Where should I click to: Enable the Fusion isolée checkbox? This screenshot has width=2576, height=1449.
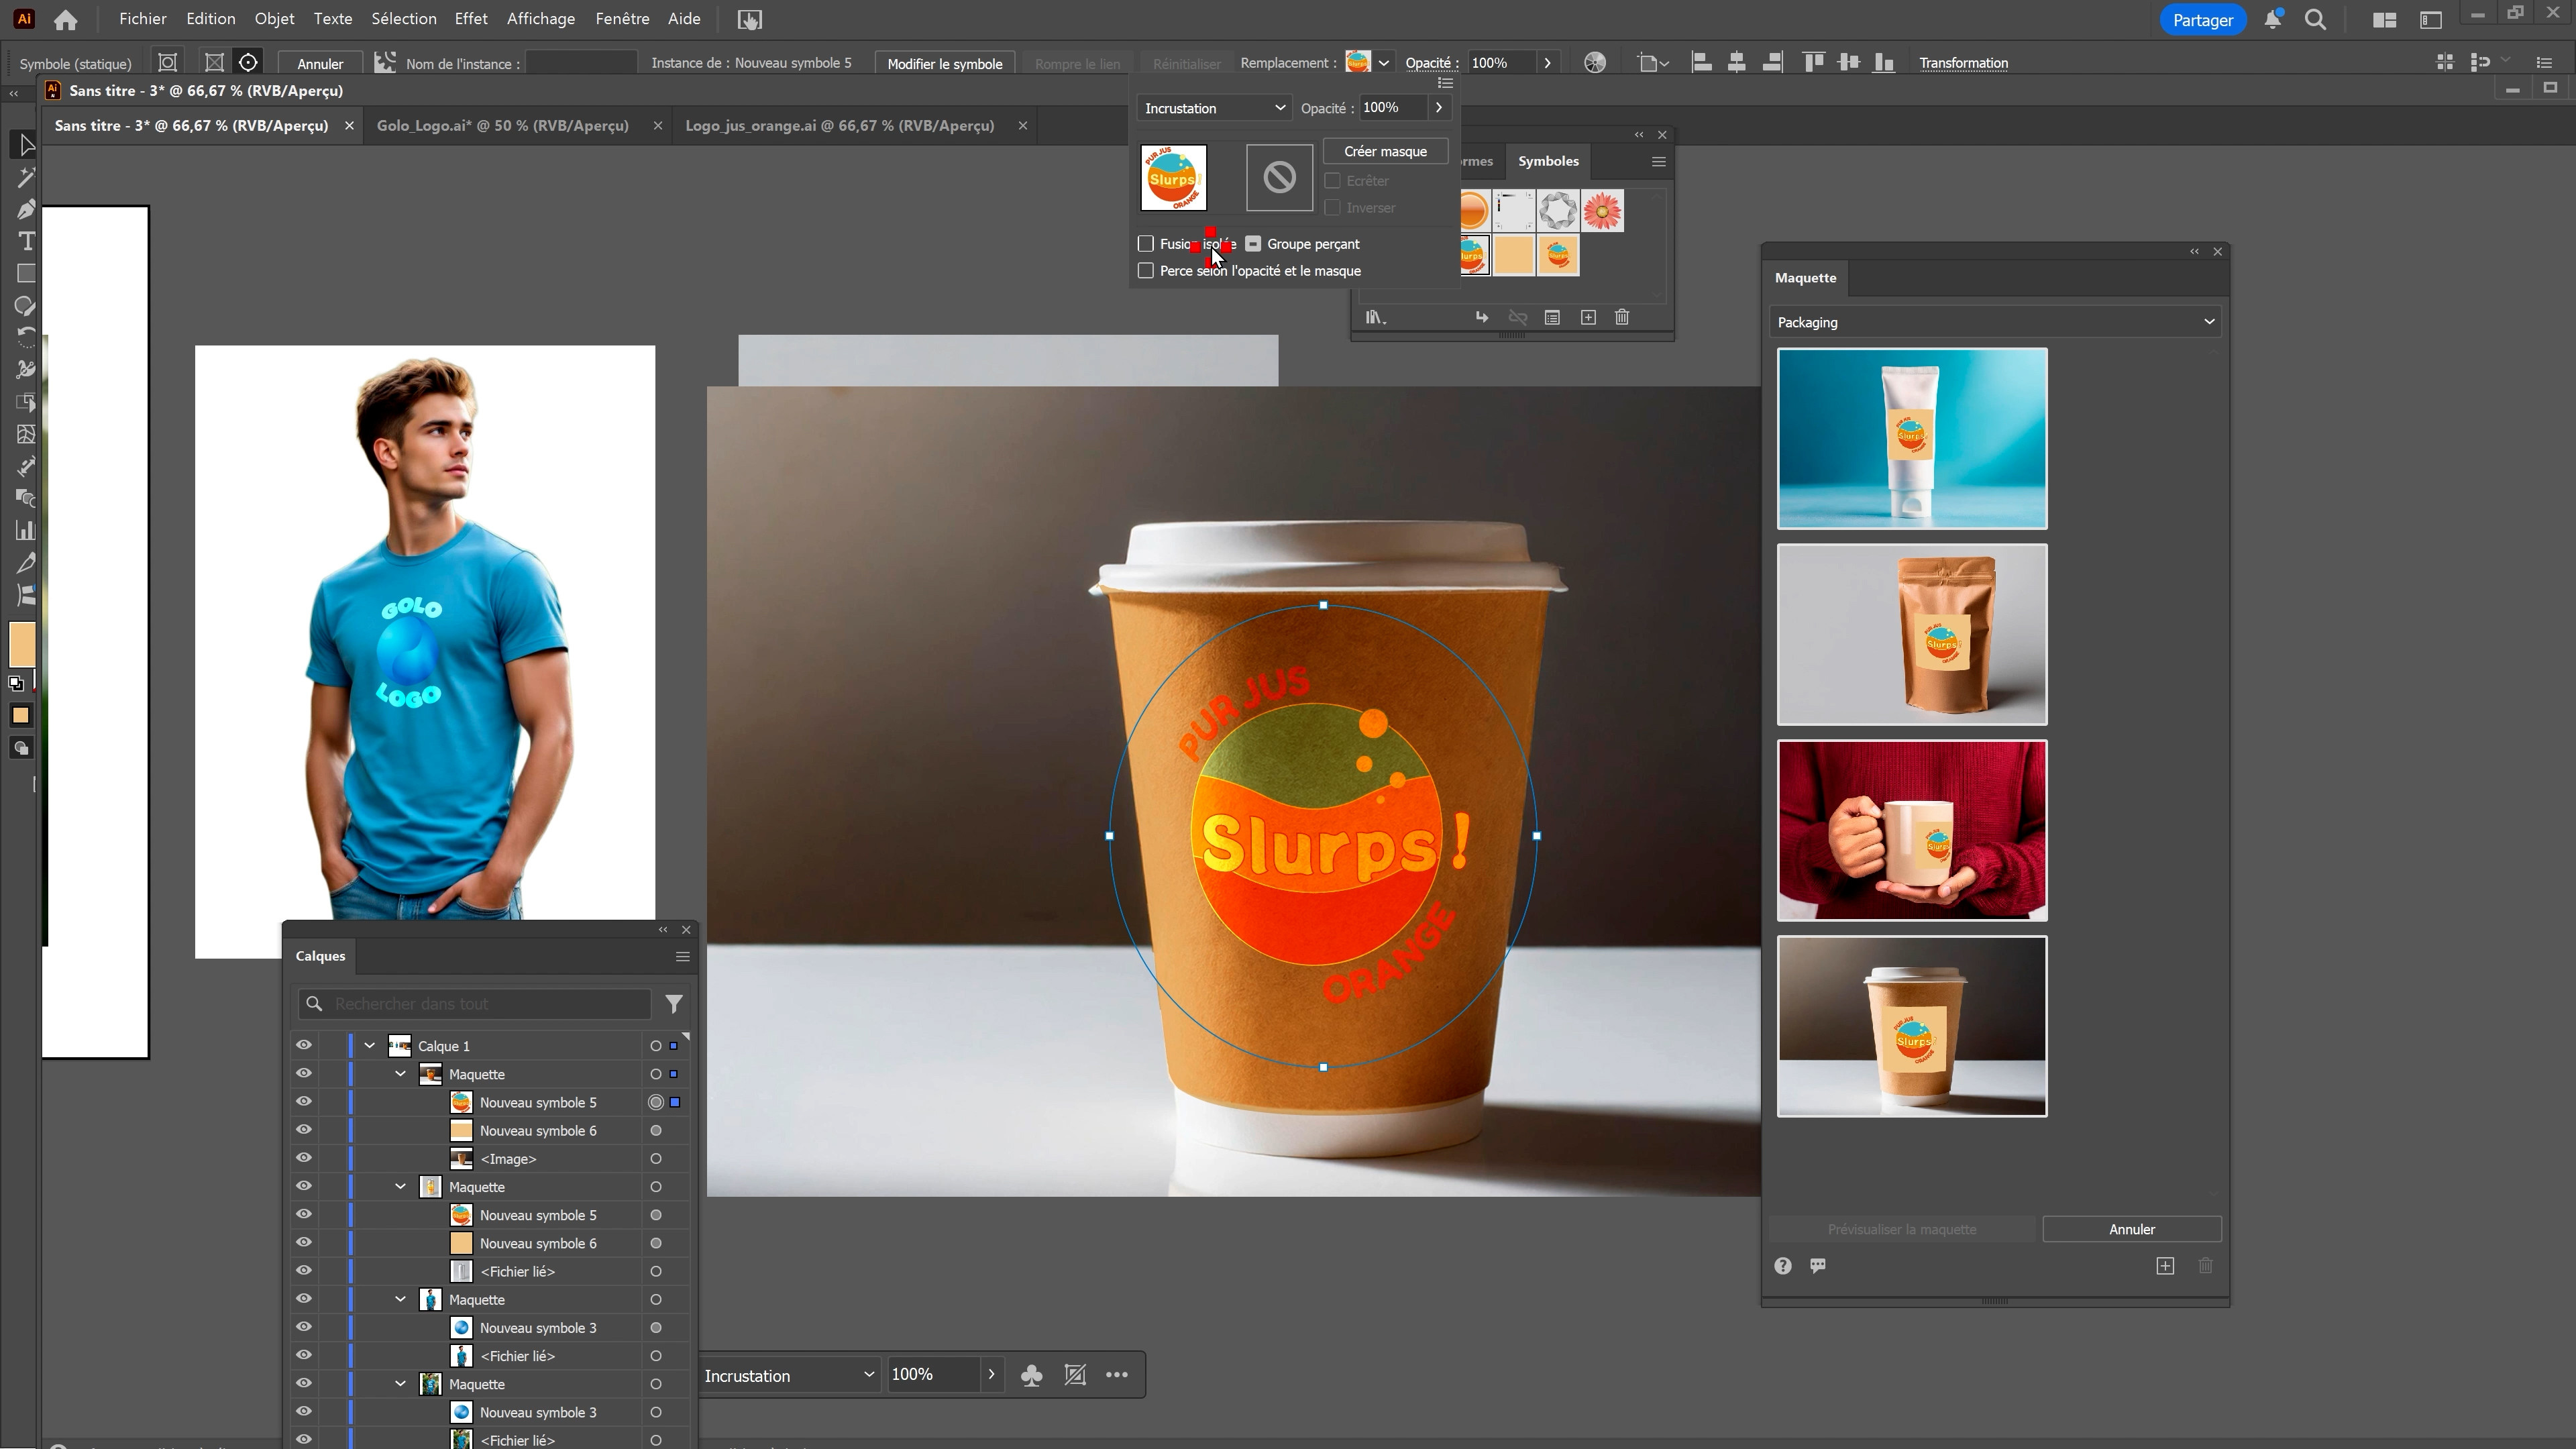coord(1146,244)
